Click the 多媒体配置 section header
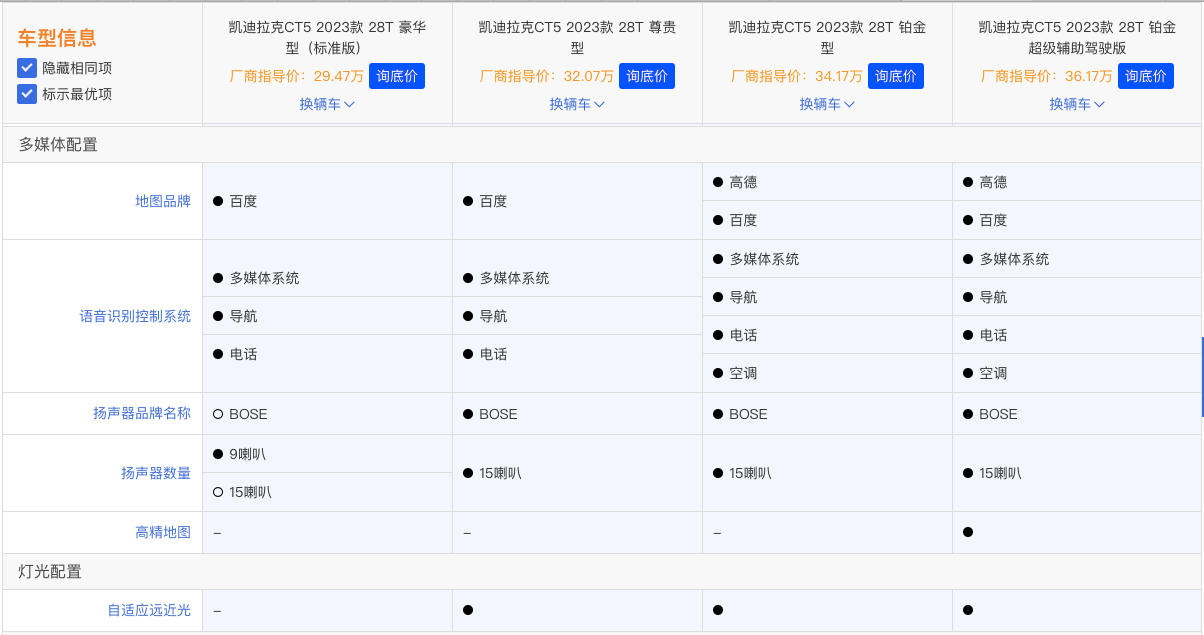Viewport: 1204px width, 635px height. click(58, 144)
